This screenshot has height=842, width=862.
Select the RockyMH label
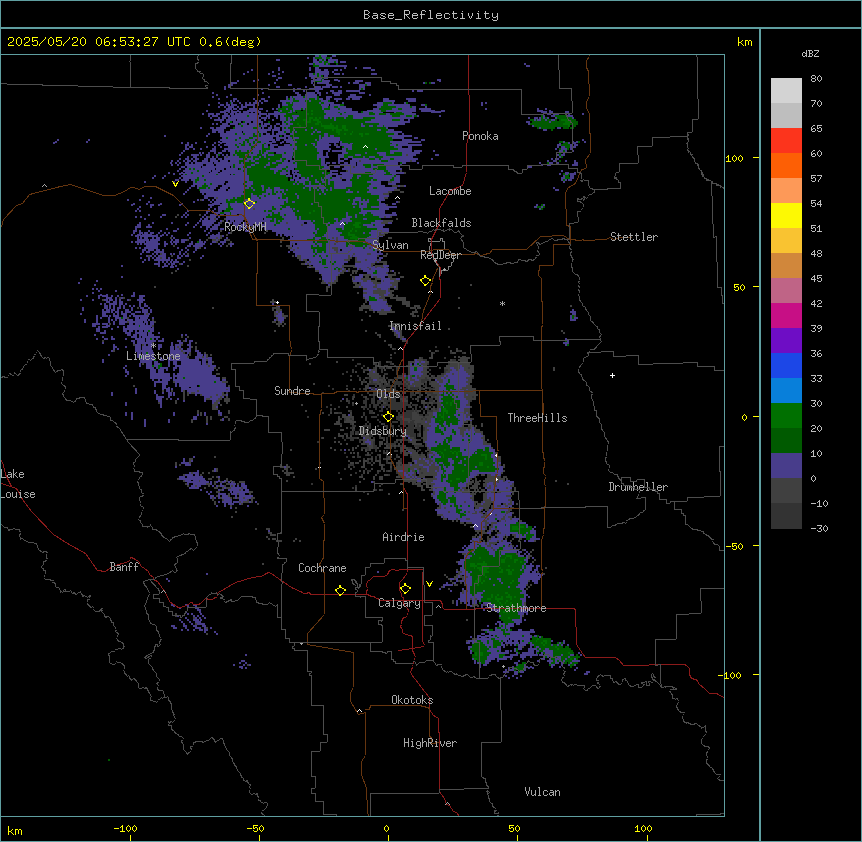coord(245,227)
